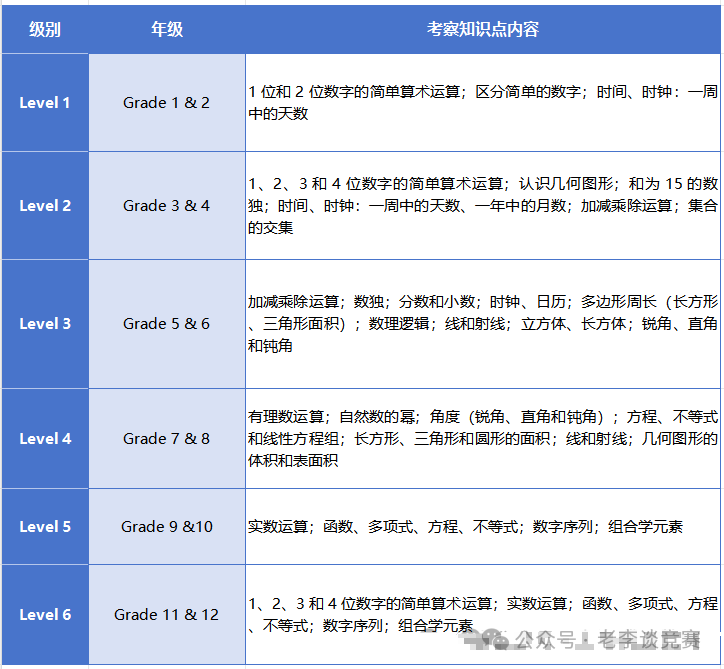The image size is (724, 669).
Task: Select the Level 4 cell
Action: 45,439
